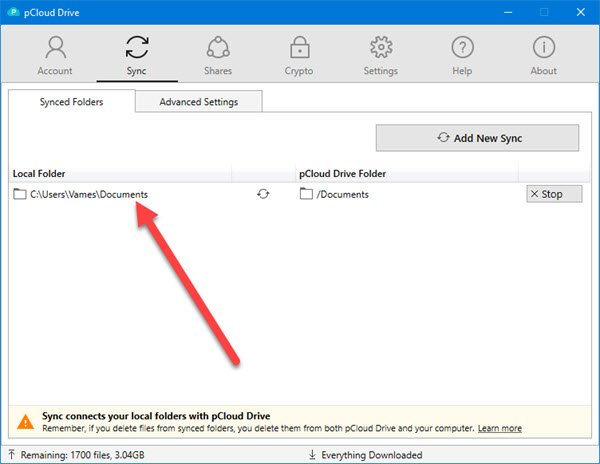This screenshot has width=600, height=464.
Task: Select the /Documents pCloud folder entry
Action: [x=342, y=194]
